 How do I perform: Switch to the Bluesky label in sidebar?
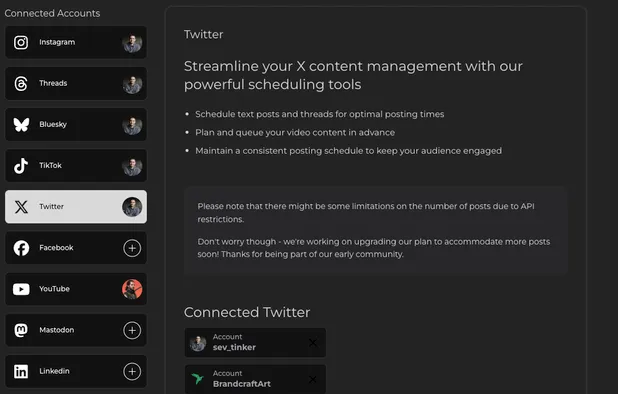(x=53, y=124)
